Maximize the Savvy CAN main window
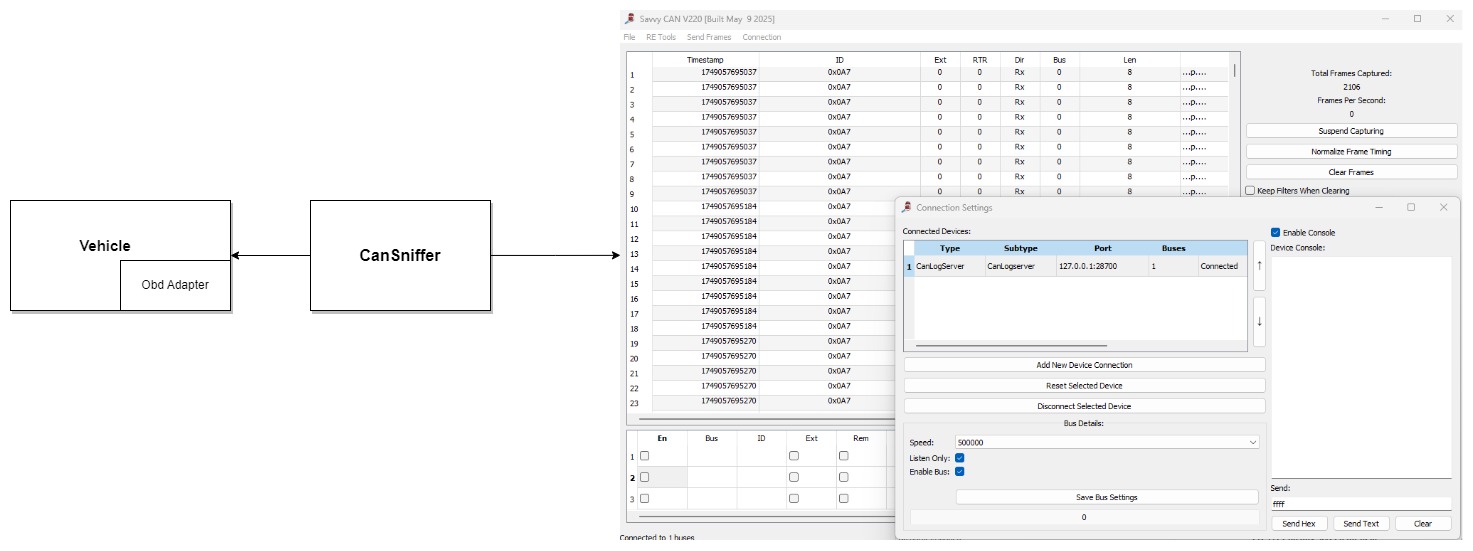This screenshot has width=1473, height=551. 1417,19
